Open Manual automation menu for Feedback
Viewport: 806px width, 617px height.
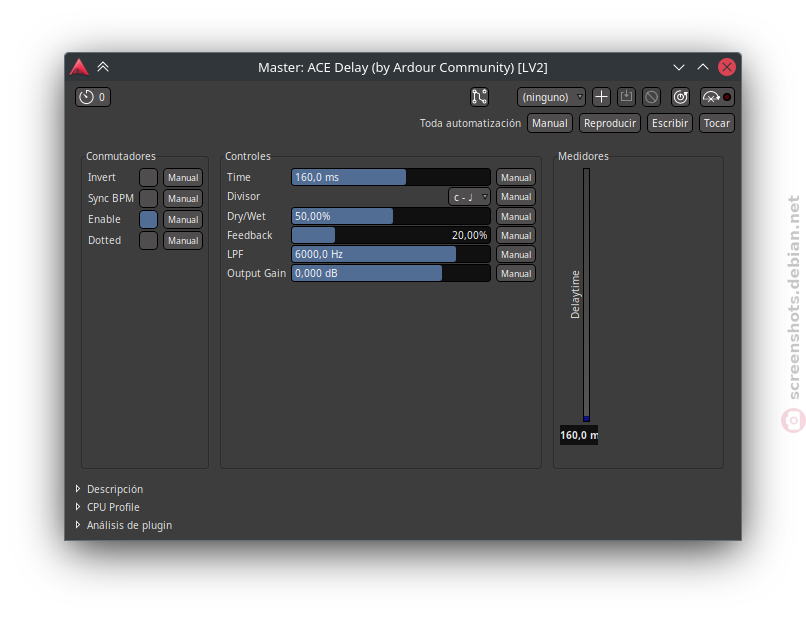pos(516,235)
